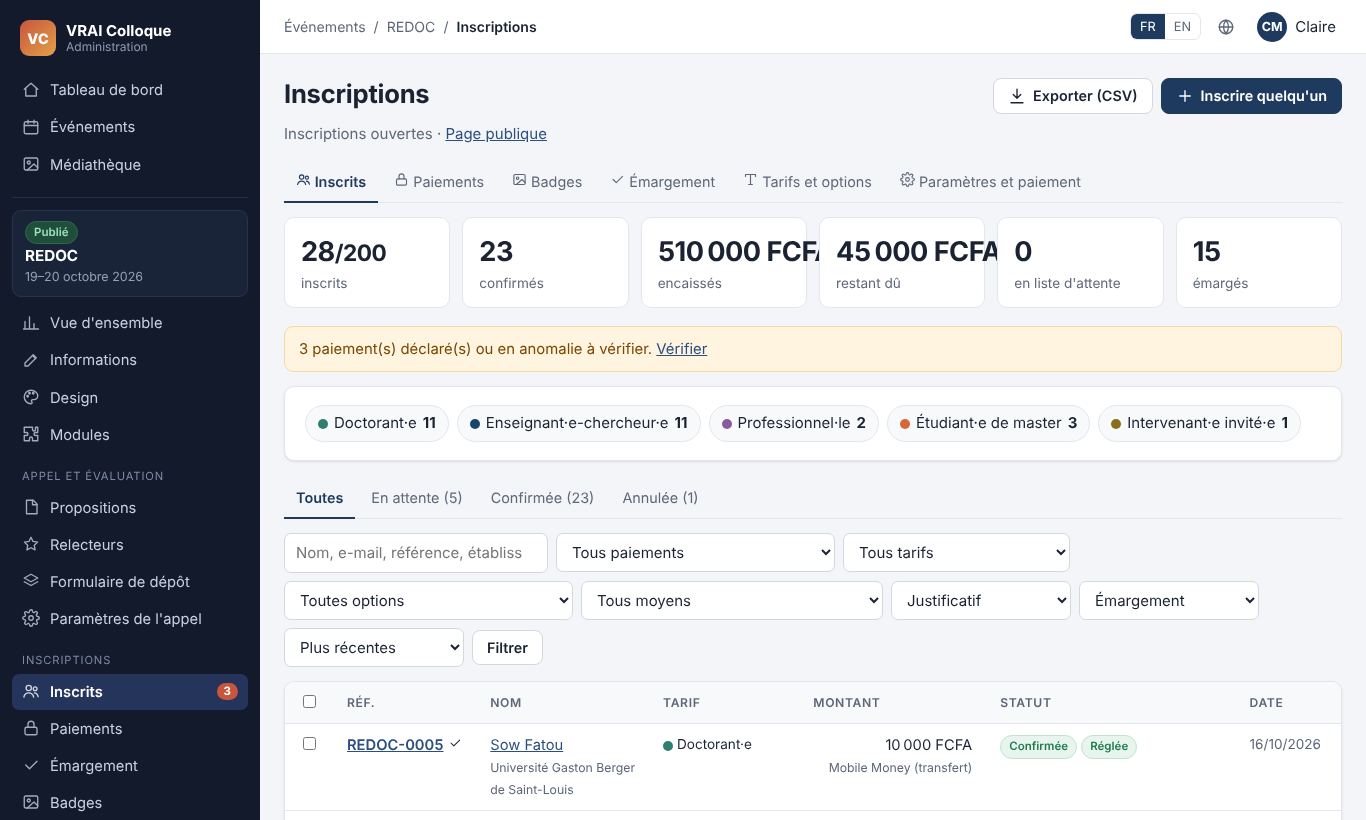
Task: Click Exporter (CSV) button
Action: tap(1073, 96)
